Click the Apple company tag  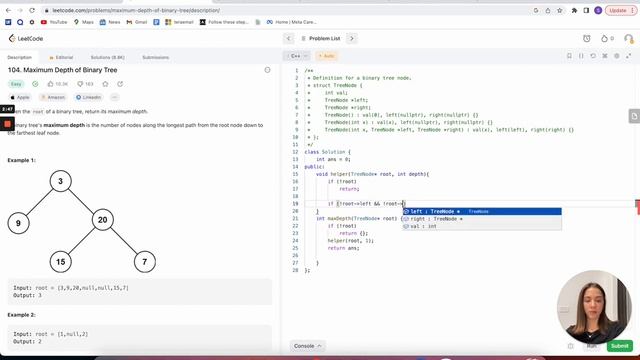[20, 97]
